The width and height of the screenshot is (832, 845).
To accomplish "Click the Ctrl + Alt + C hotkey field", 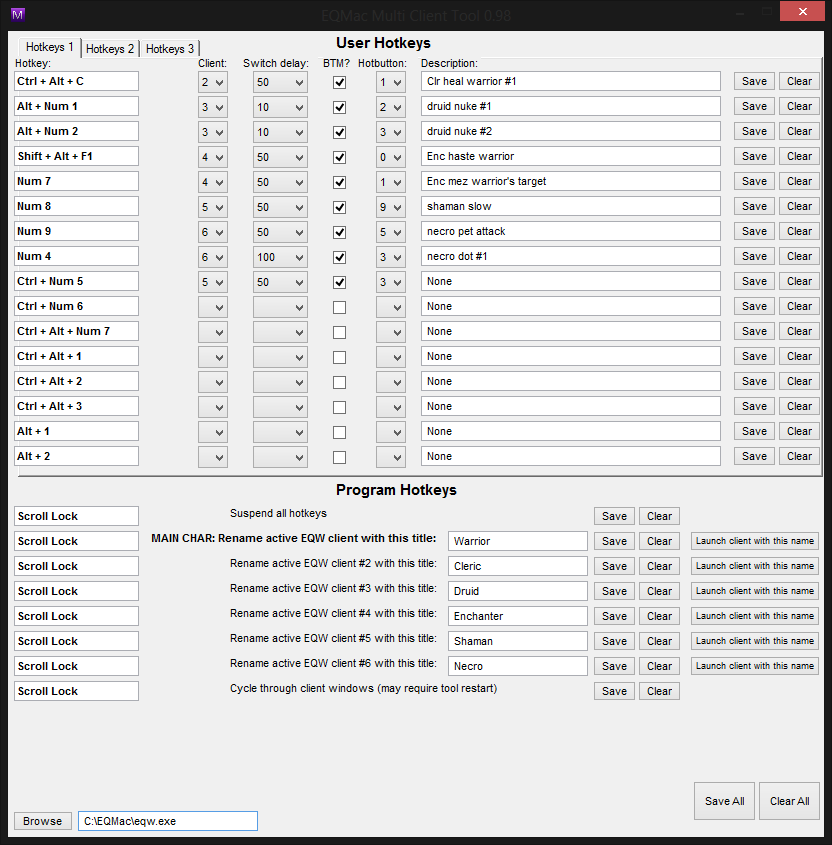I will pyautogui.click(x=76, y=81).
